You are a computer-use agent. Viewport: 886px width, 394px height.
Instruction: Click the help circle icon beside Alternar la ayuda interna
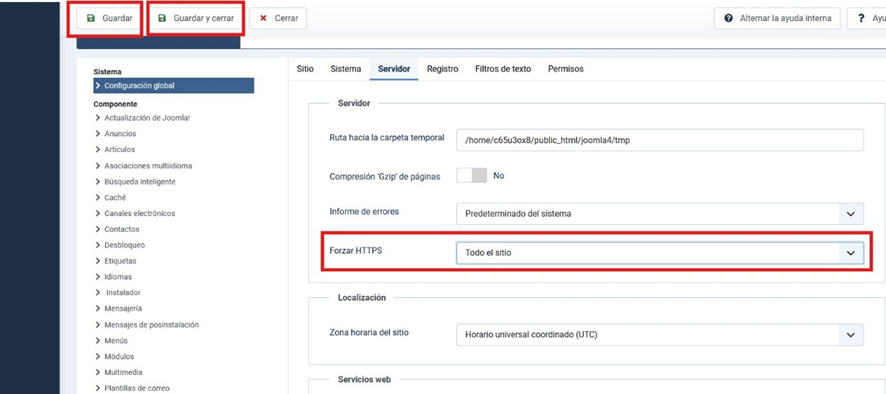coord(728,18)
